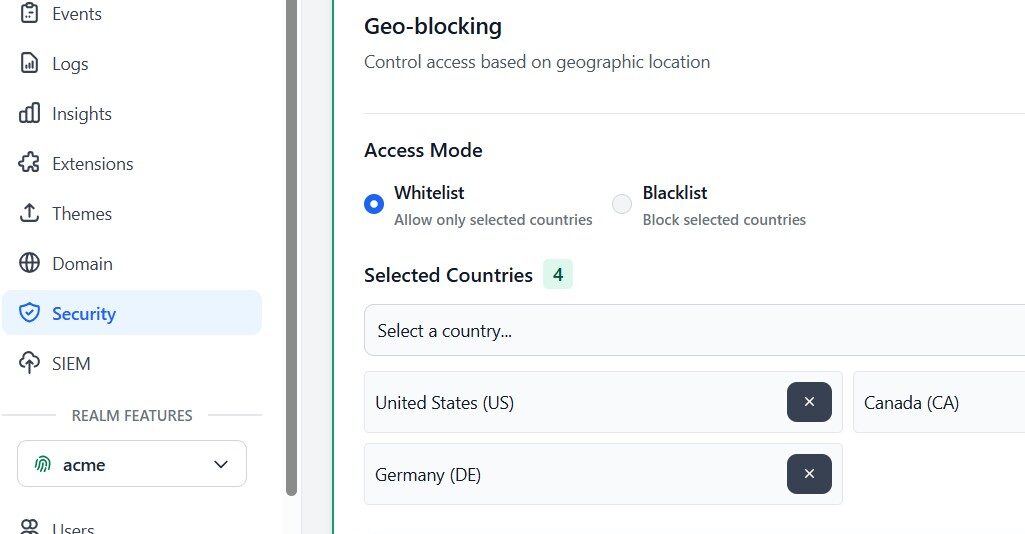Remove United States (US) from countries
1025x534 pixels.
coord(809,402)
